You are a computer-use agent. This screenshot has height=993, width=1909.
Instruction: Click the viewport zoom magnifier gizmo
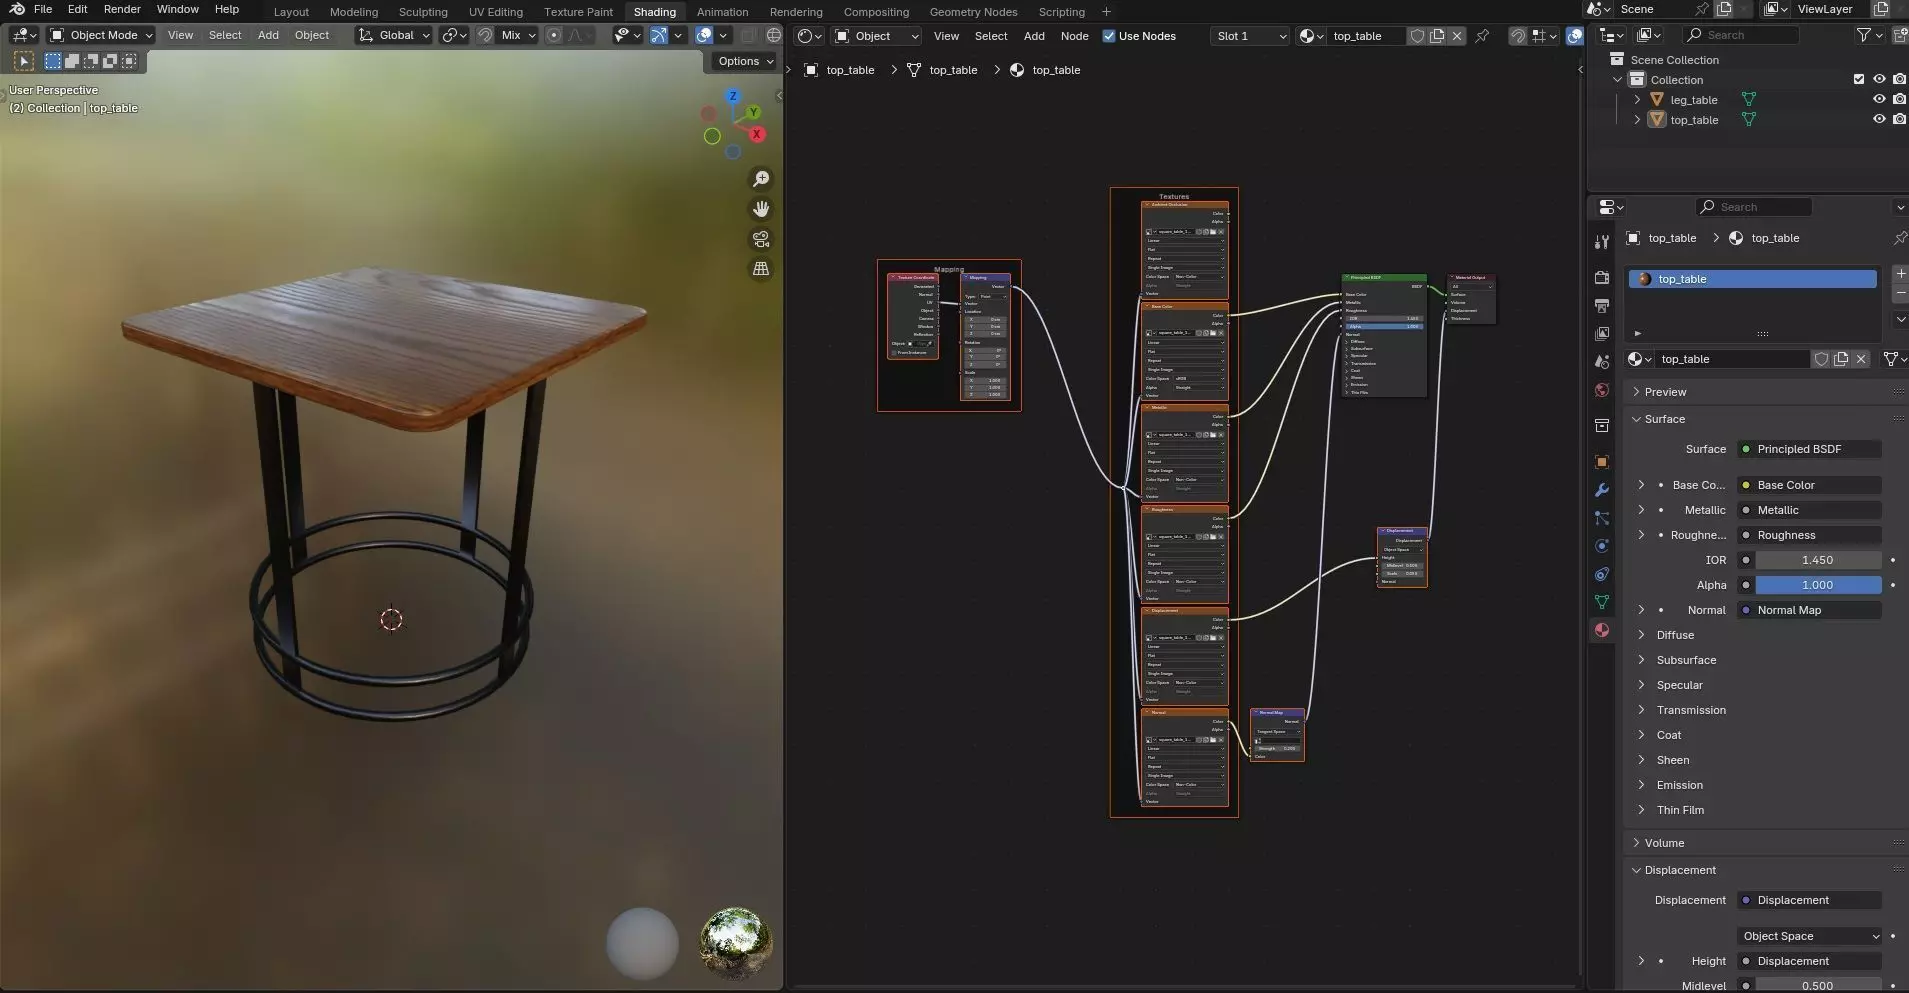coord(761,179)
